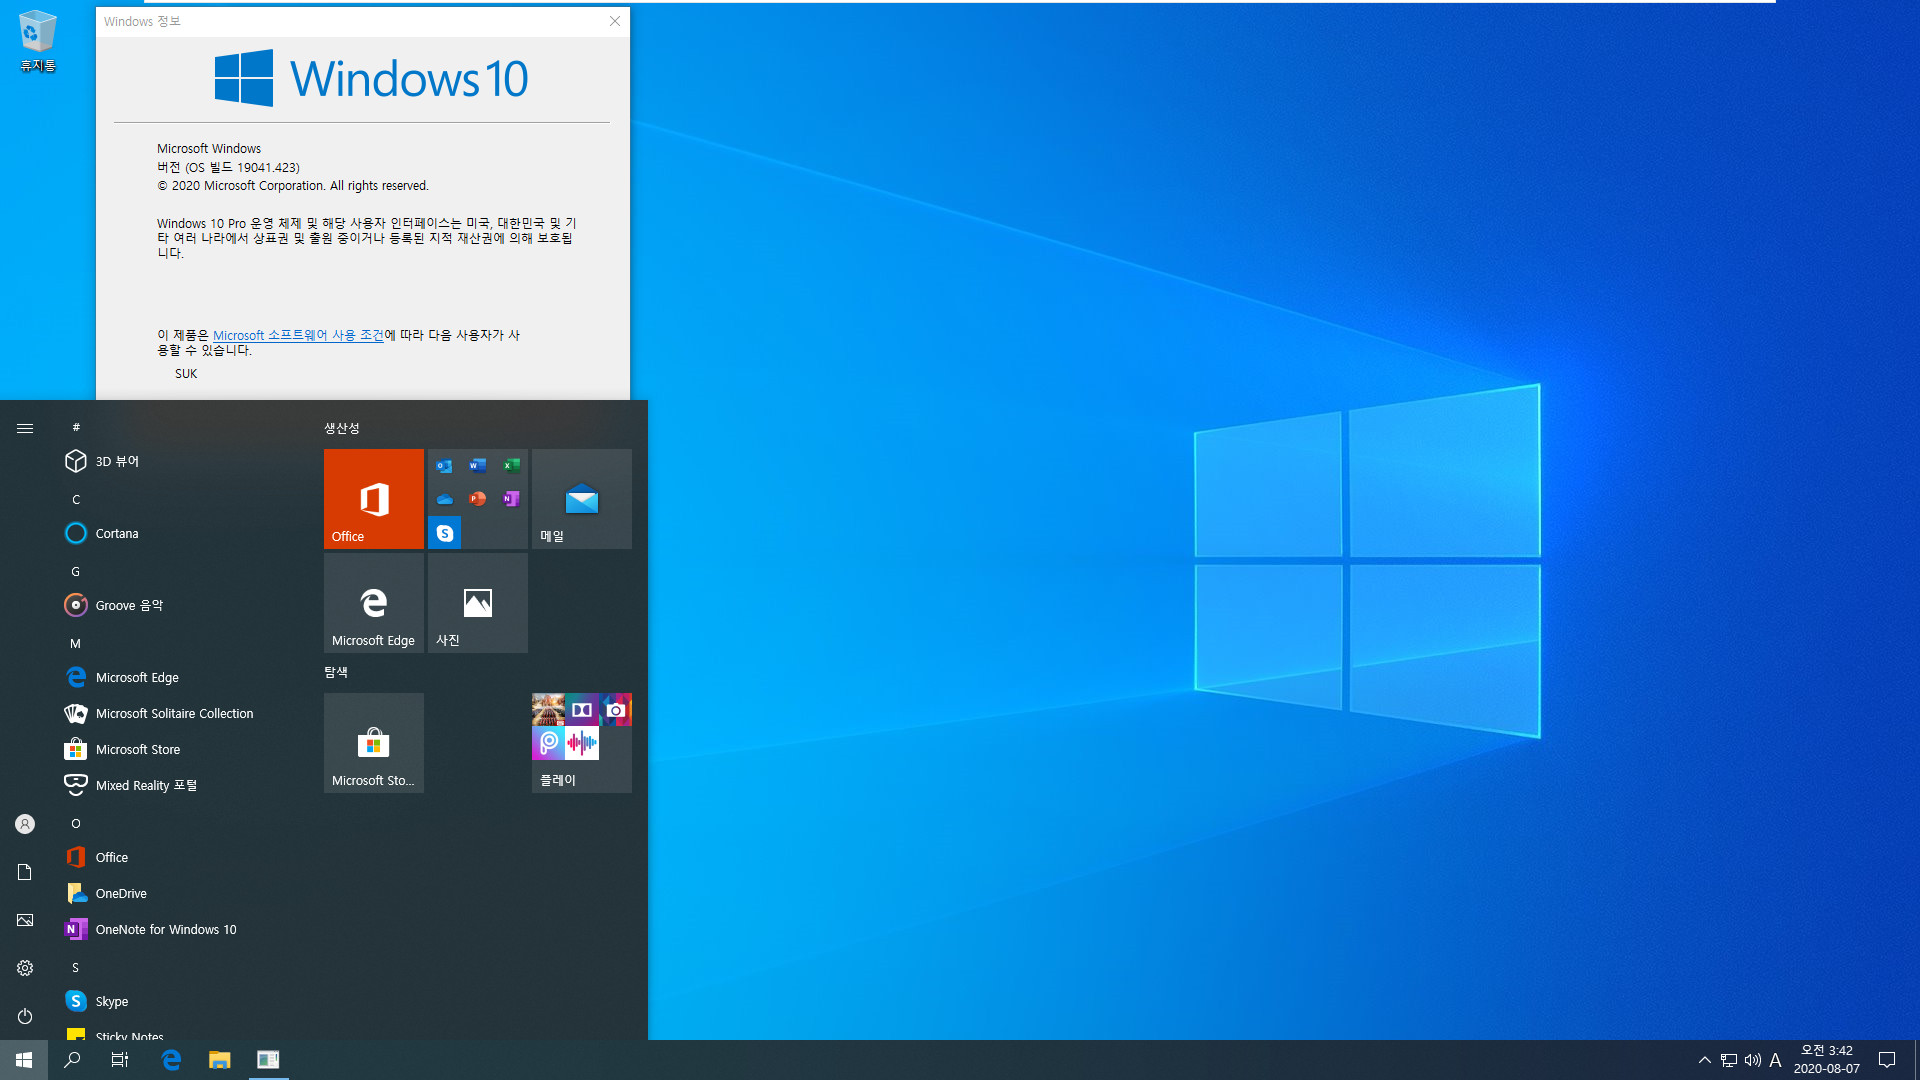The image size is (1920, 1080).
Task: Select the G letter group header
Action: click(x=76, y=571)
